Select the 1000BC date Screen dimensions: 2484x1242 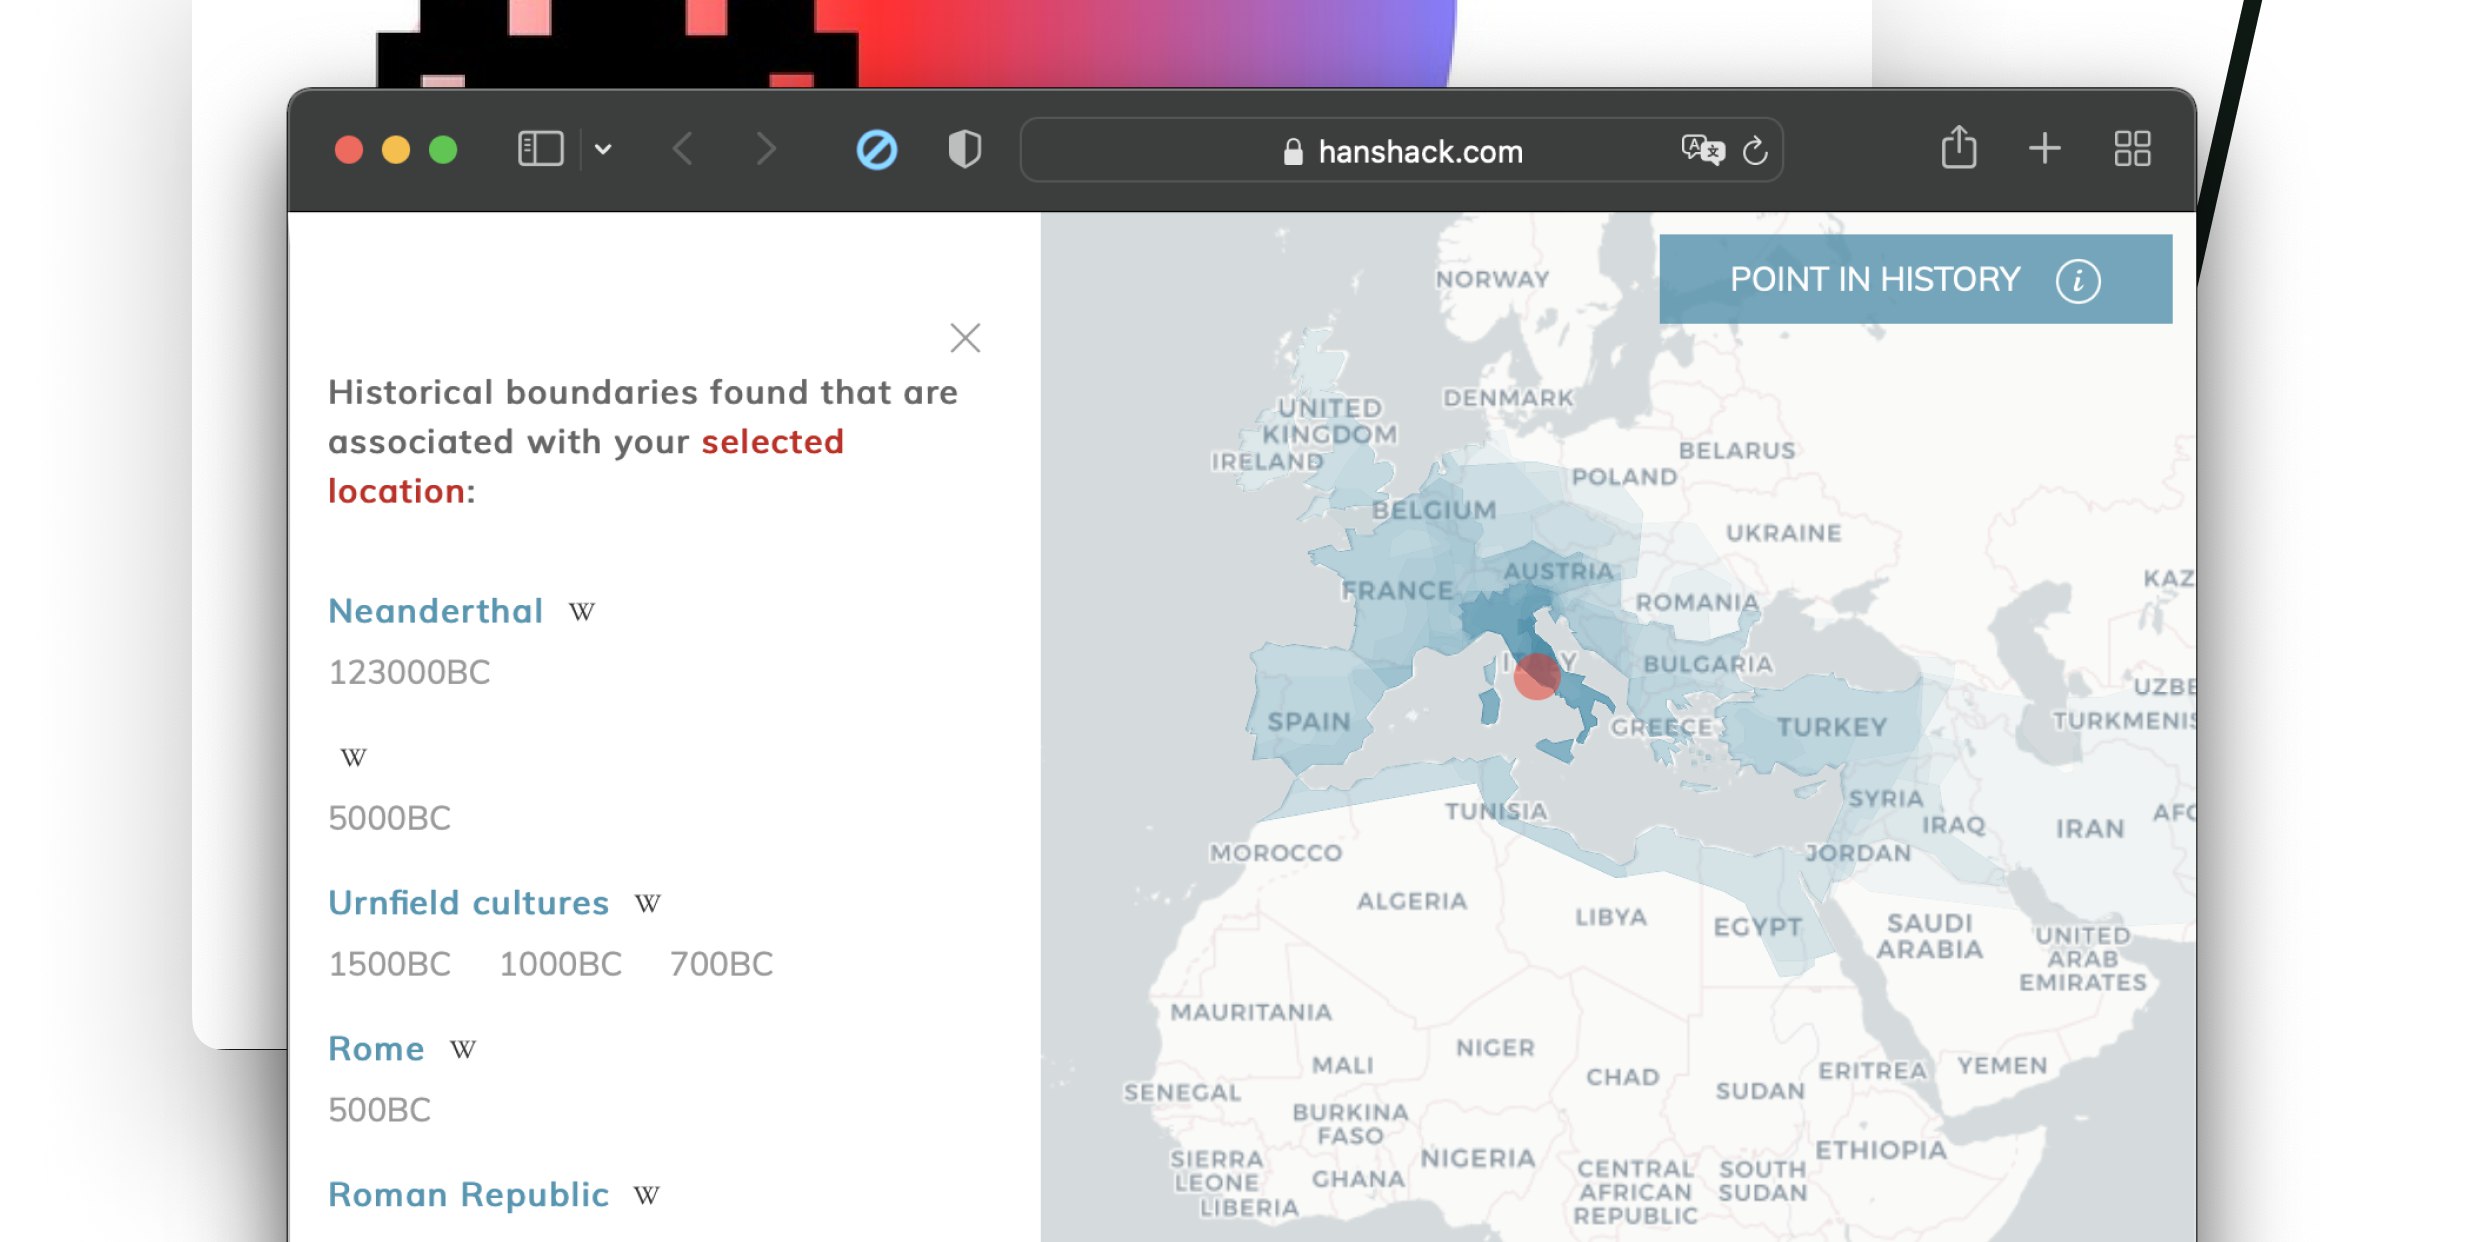coord(560,964)
